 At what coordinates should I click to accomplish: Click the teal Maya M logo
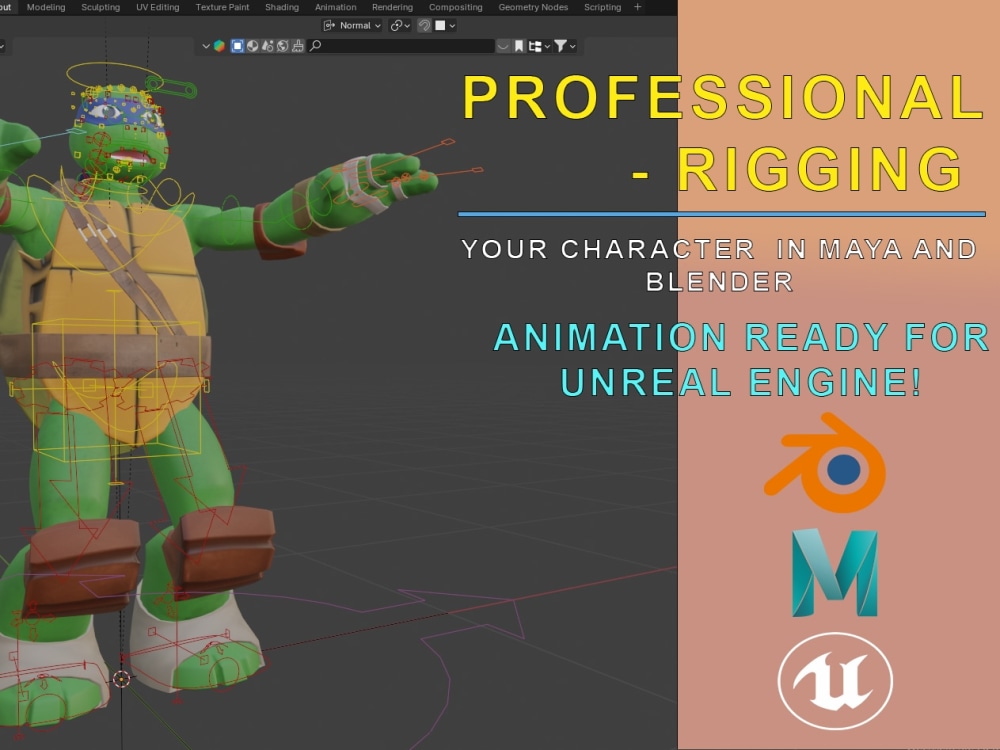835,573
